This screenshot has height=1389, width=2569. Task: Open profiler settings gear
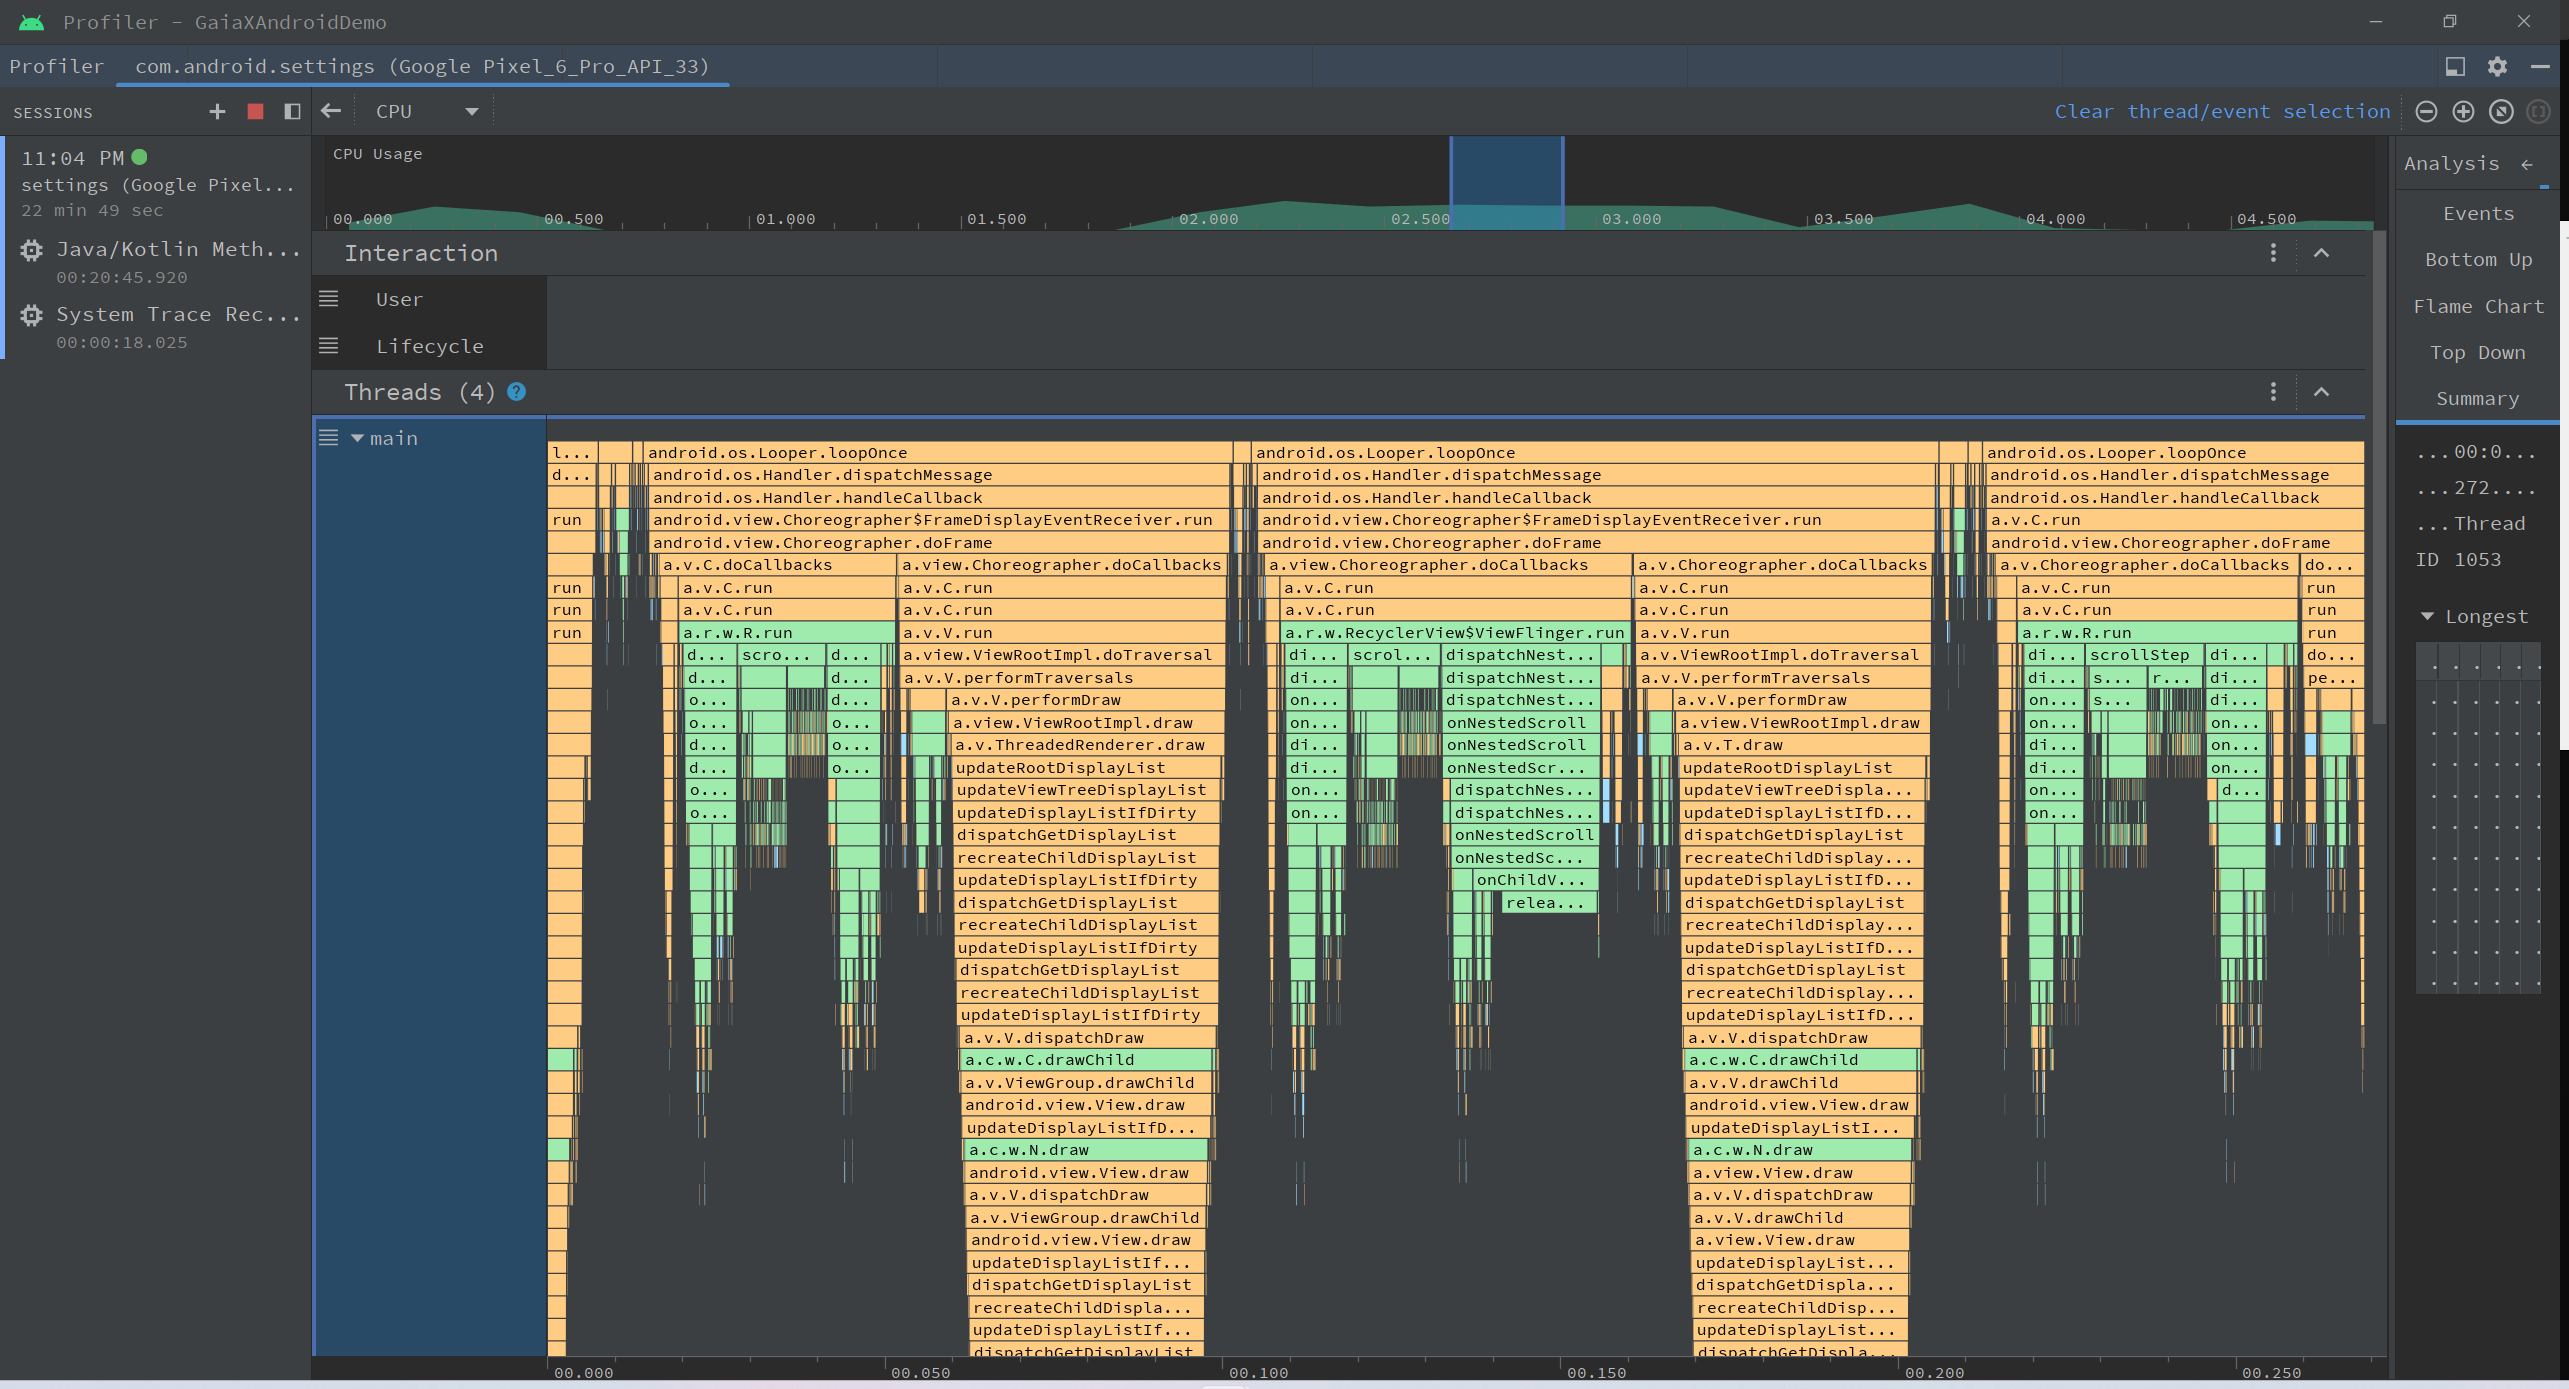pyautogui.click(x=2497, y=66)
